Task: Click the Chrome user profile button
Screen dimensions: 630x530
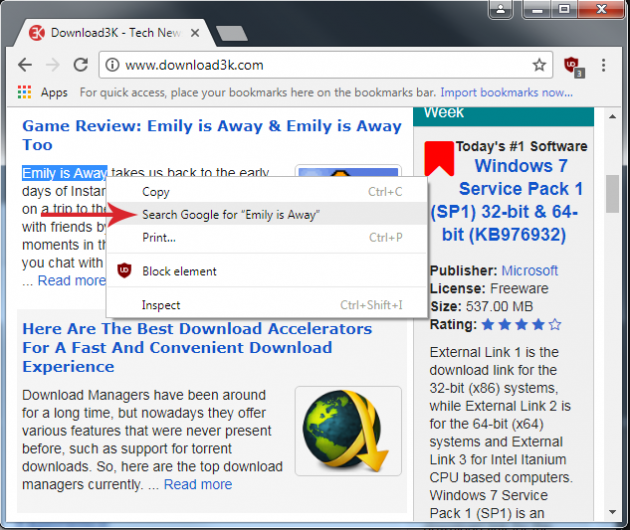Action: pyautogui.click(x=501, y=10)
